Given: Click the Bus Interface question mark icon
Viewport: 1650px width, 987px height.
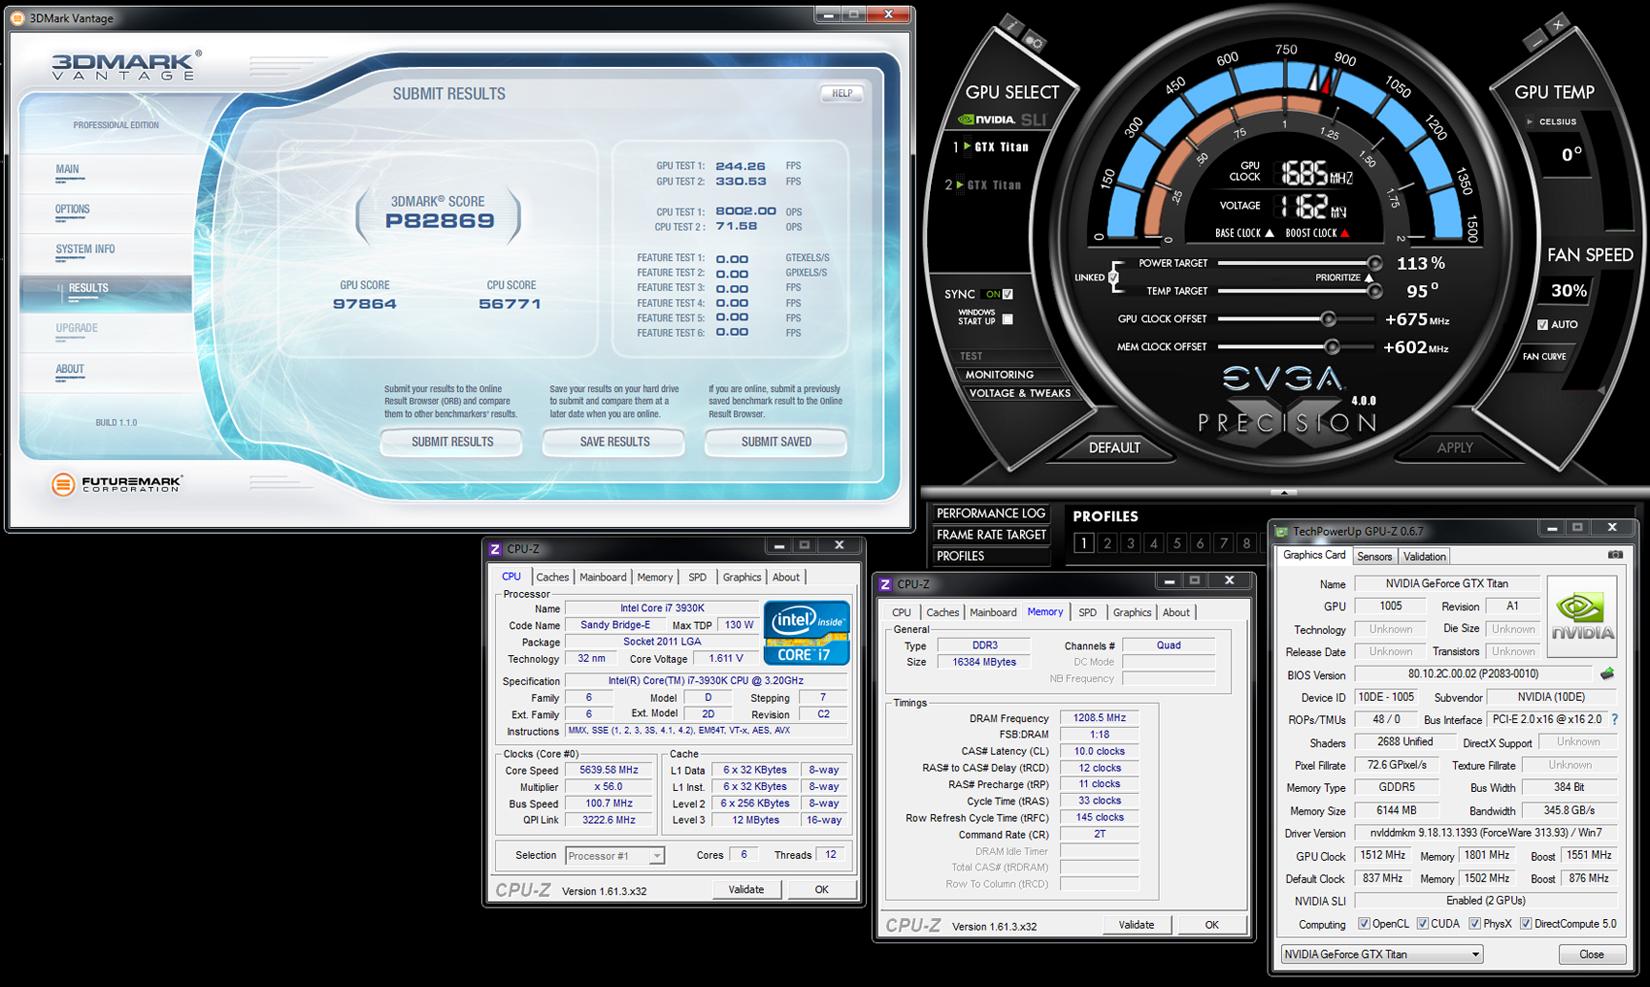Looking at the screenshot, I should click(x=1614, y=719).
